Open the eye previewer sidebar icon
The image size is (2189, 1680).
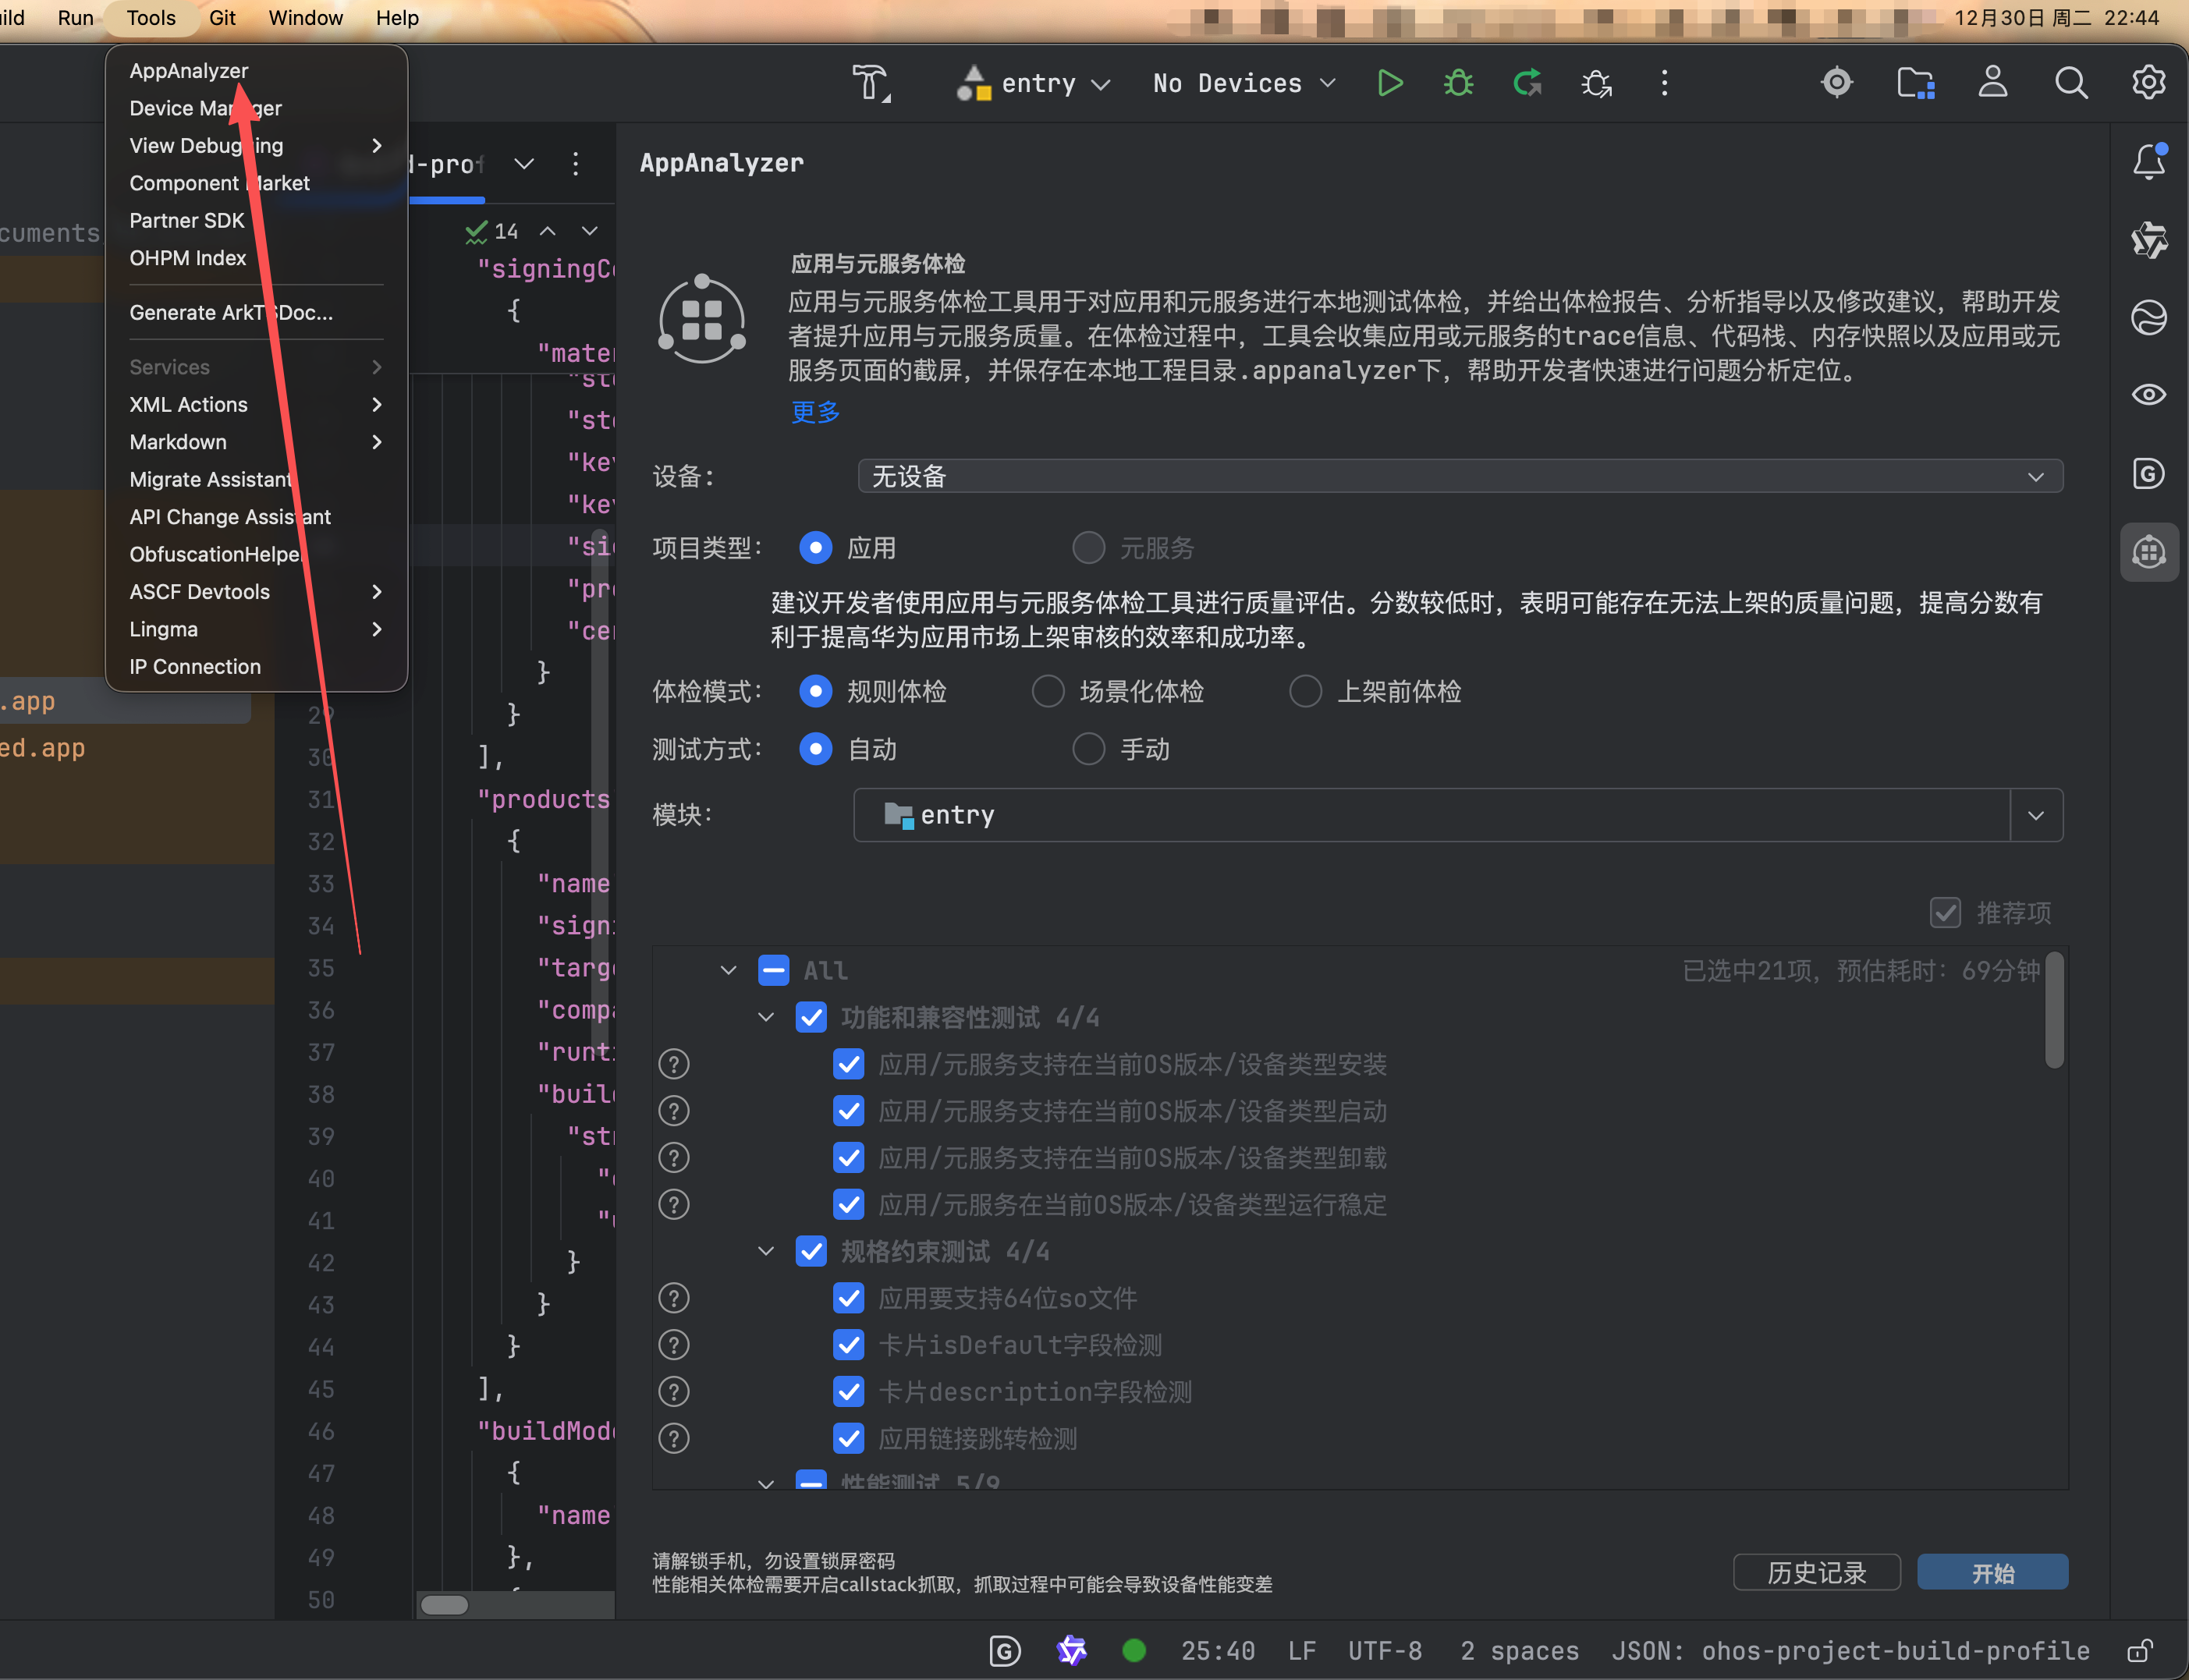[2149, 395]
